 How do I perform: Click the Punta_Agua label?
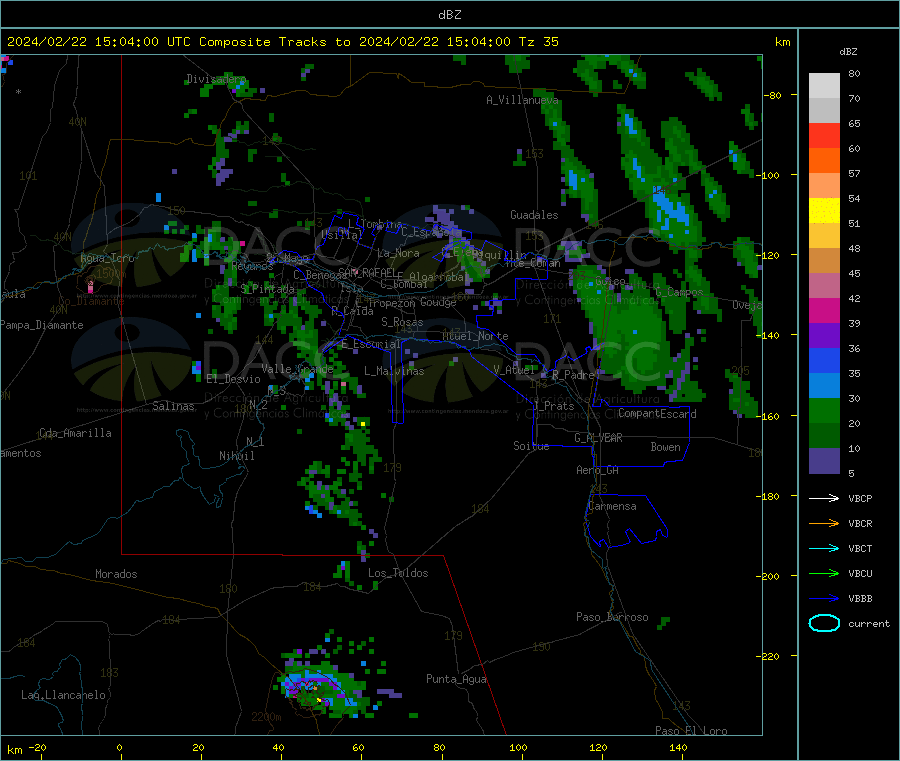[456, 680]
